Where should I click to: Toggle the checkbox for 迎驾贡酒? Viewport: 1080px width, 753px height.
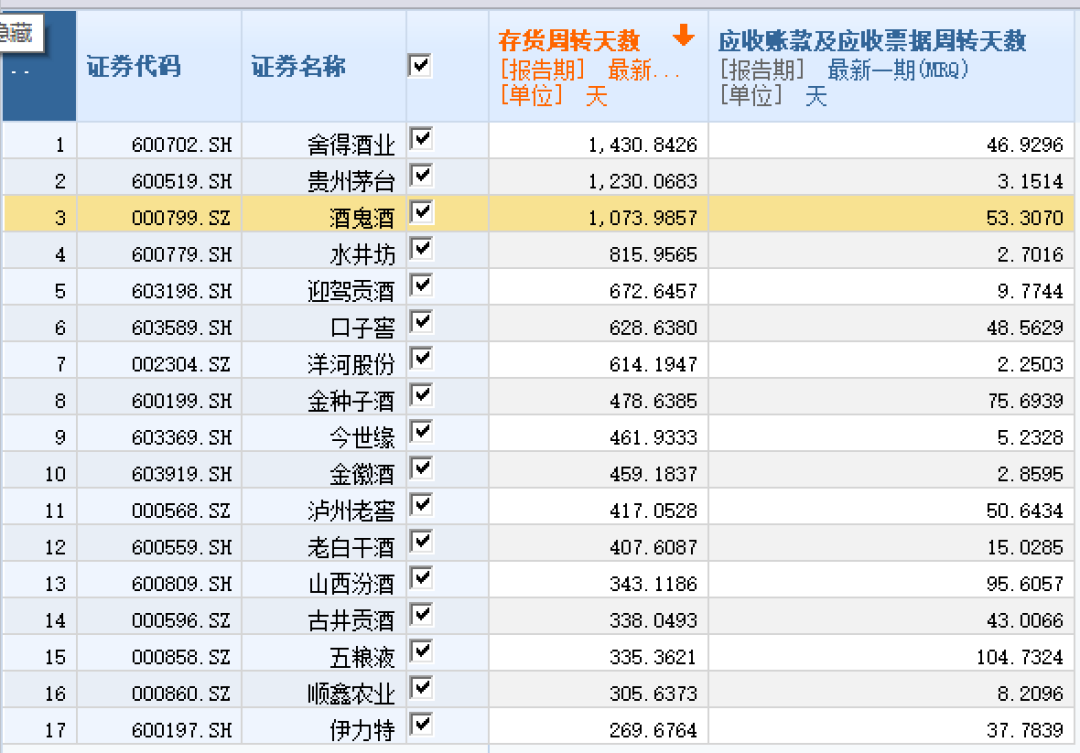pyautogui.click(x=421, y=285)
